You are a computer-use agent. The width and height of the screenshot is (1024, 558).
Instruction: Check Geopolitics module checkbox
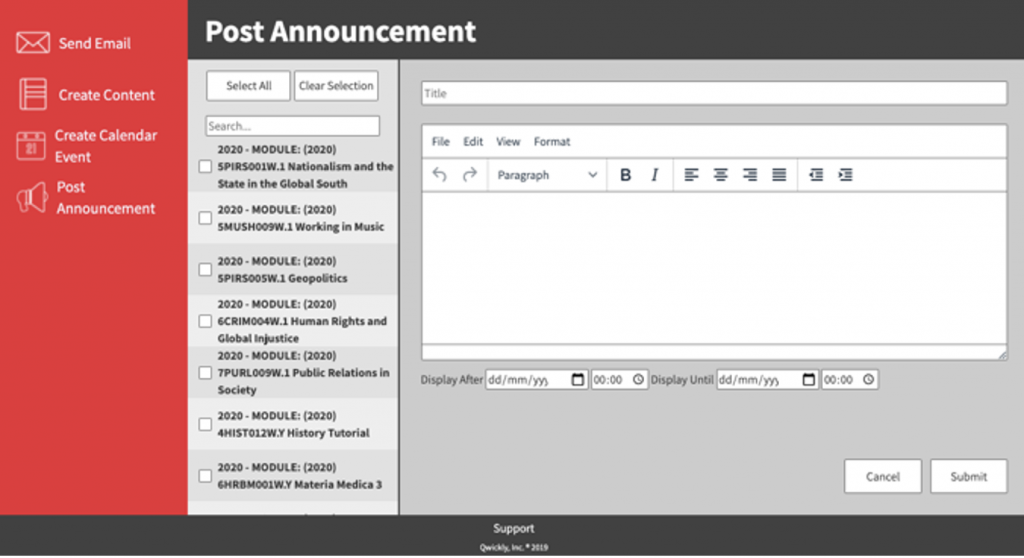pyautogui.click(x=205, y=269)
